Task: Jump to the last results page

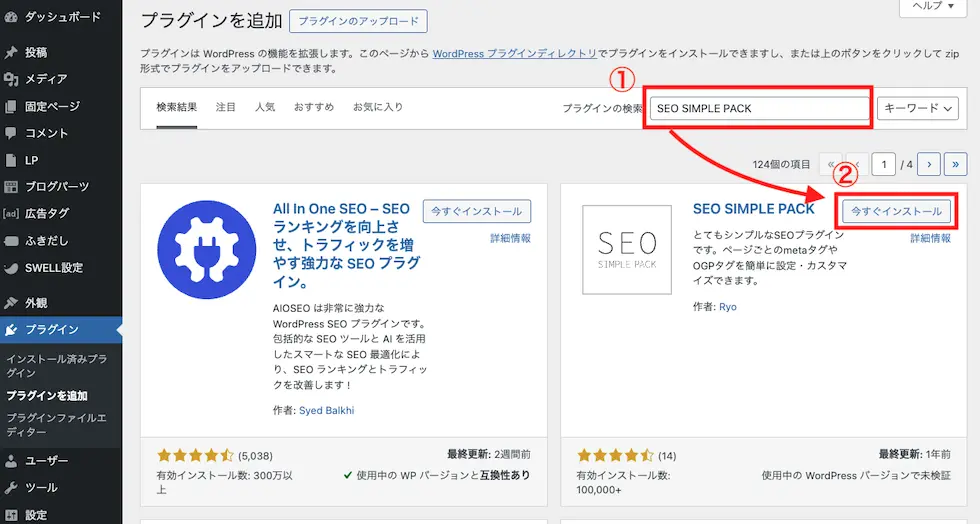Action: 956,164
